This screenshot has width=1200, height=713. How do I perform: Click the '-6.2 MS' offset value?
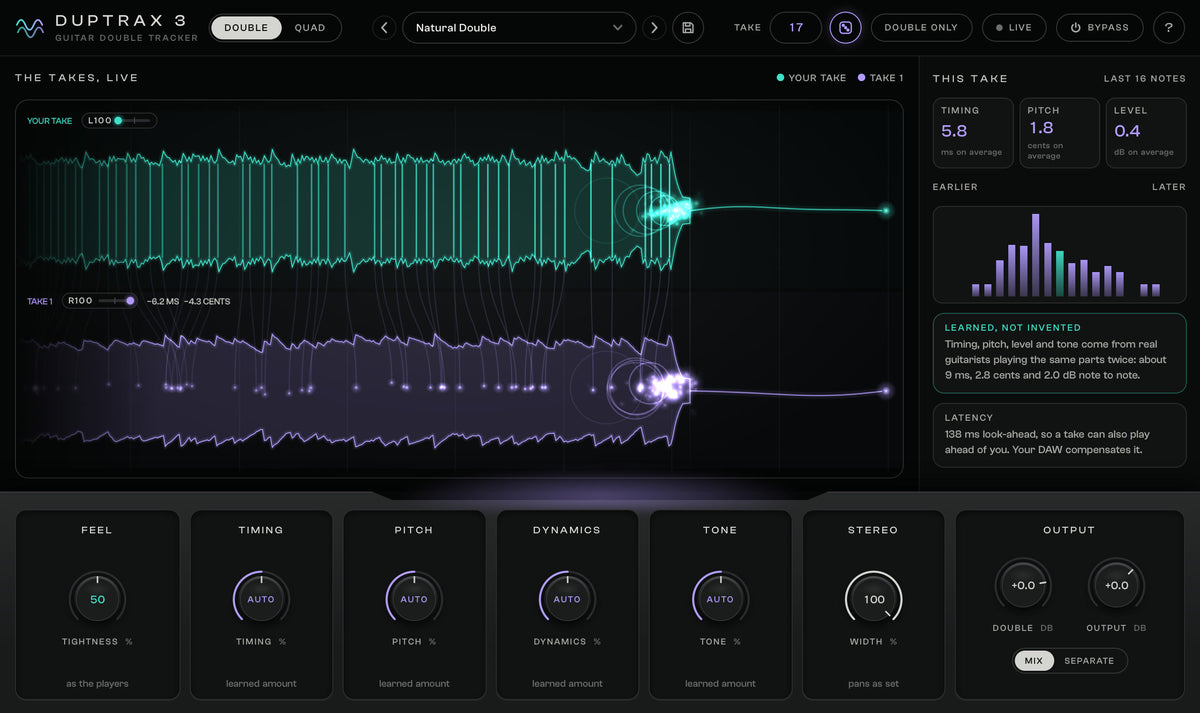(163, 301)
